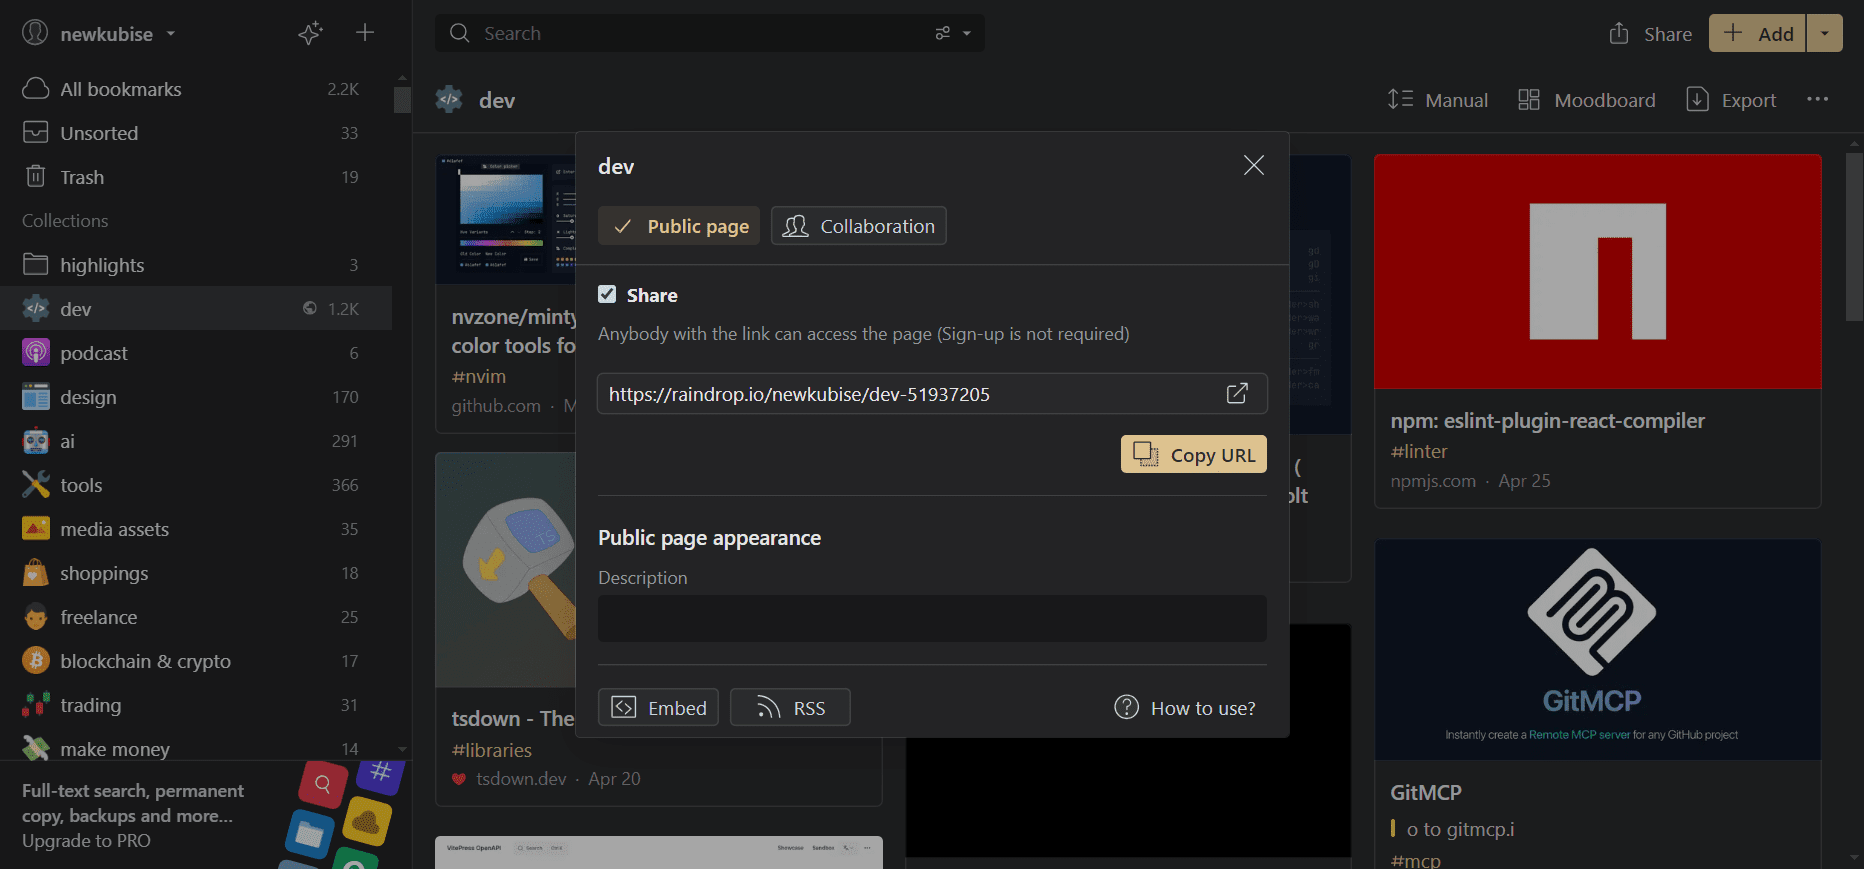
Task: Click the RSS button
Action: coord(790,707)
